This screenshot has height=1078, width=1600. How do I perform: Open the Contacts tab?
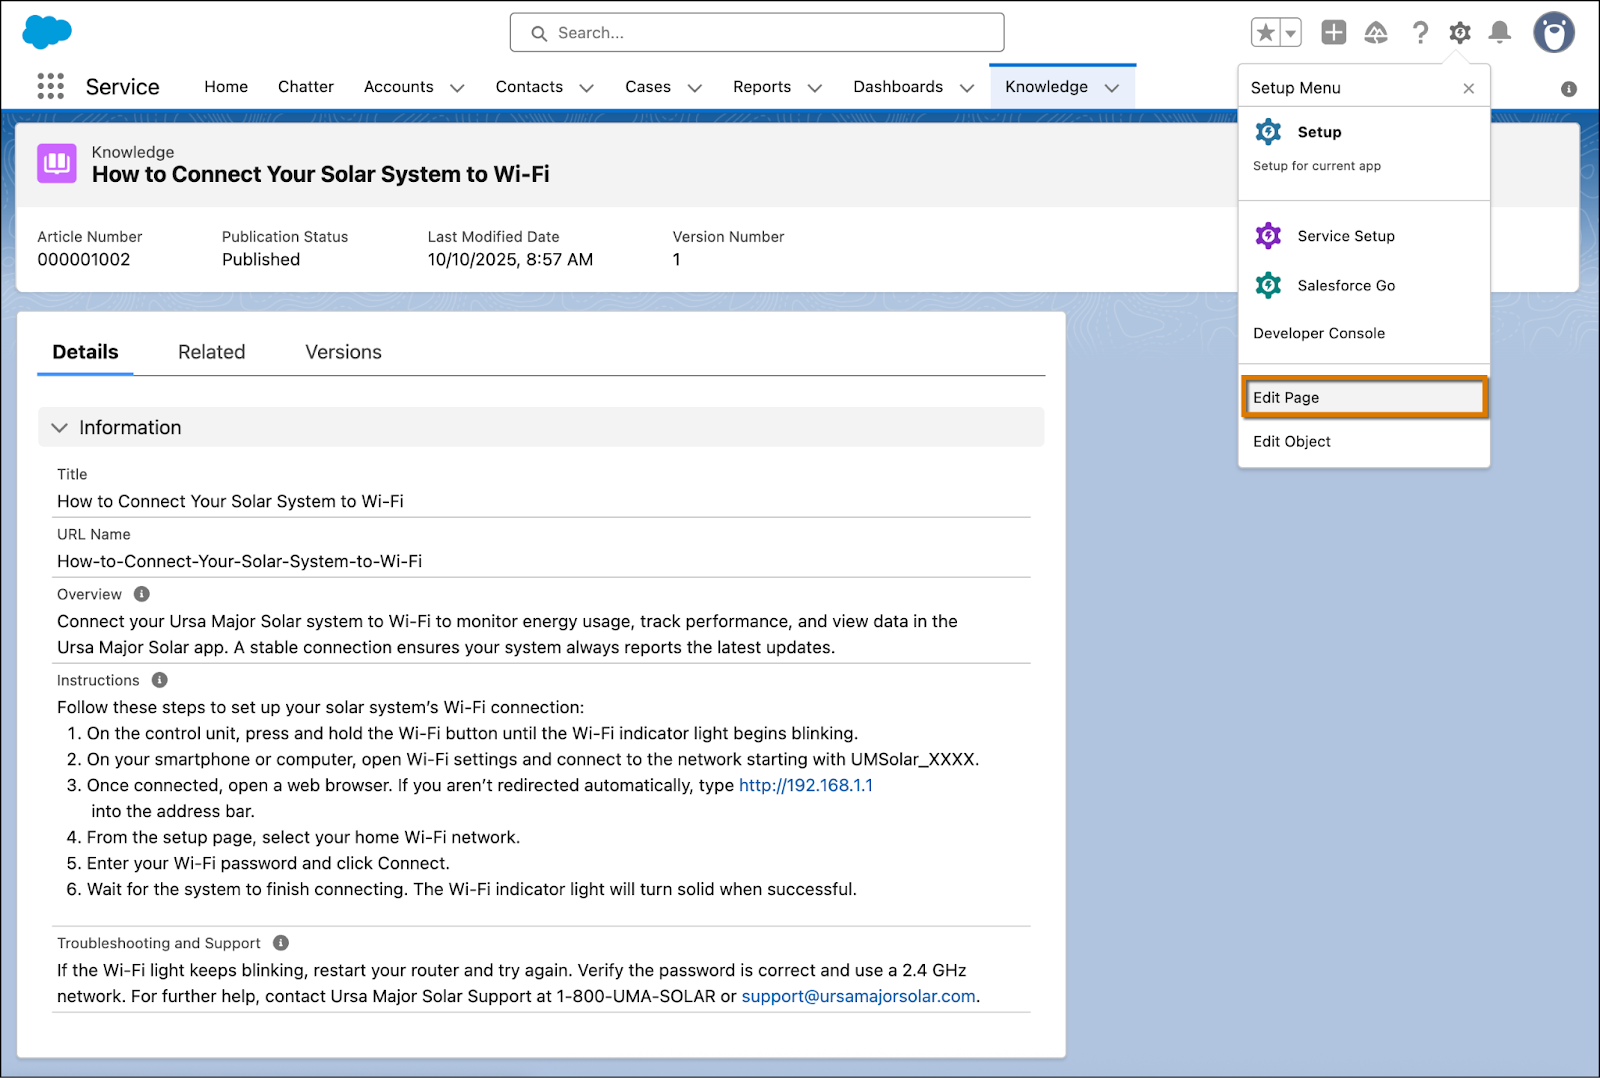(x=529, y=87)
